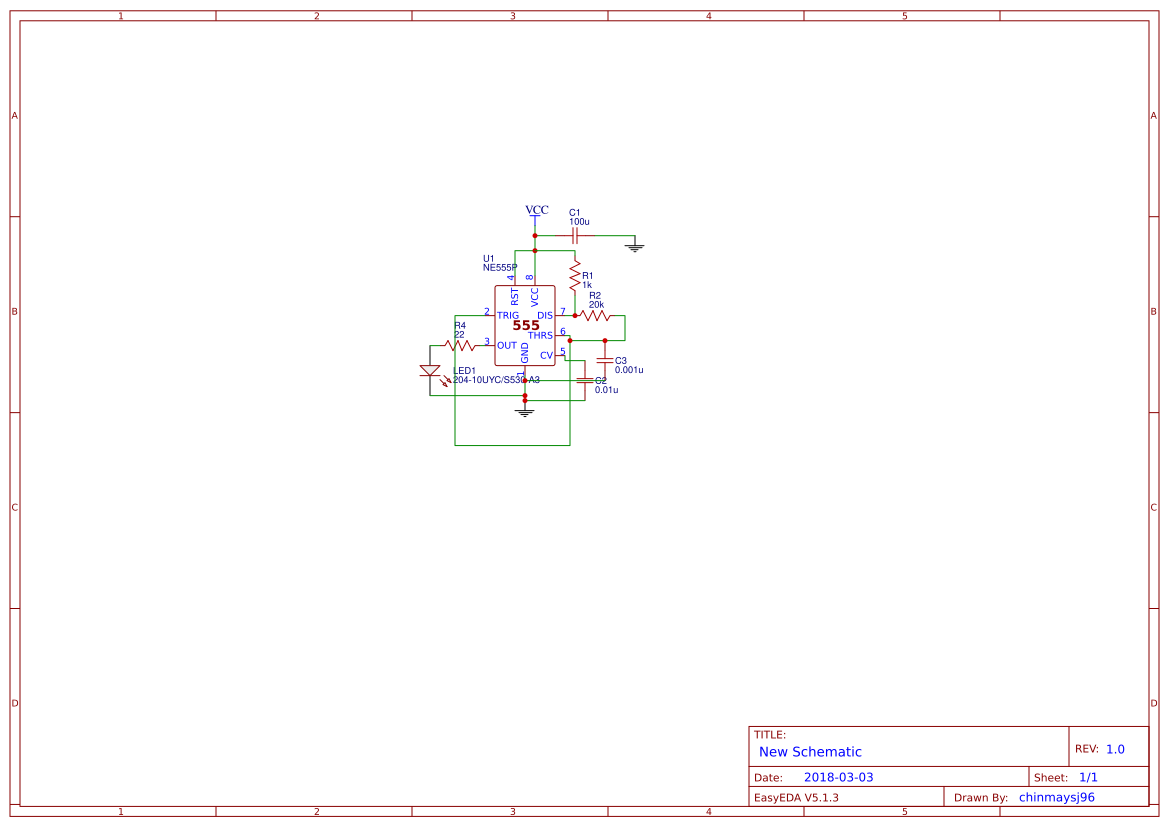
Task: Select resistor R2 symbol
Action: click(592, 314)
